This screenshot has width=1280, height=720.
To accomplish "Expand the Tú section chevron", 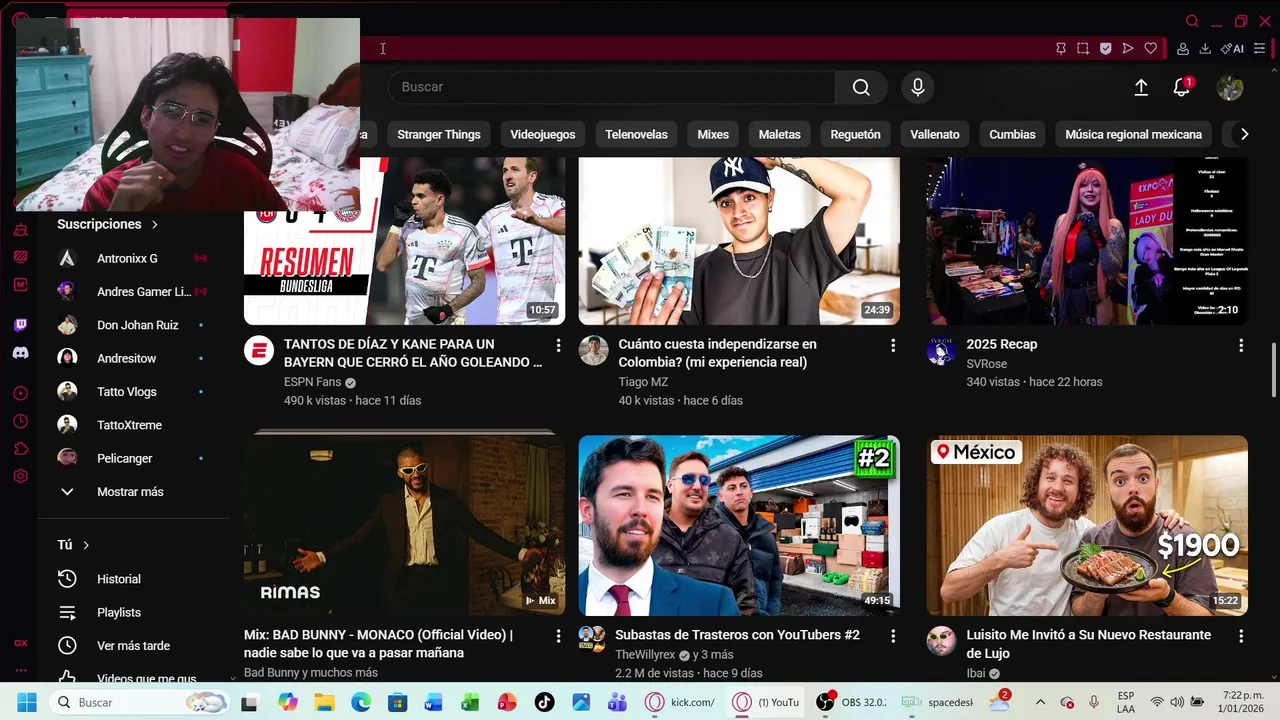I will coord(86,545).
